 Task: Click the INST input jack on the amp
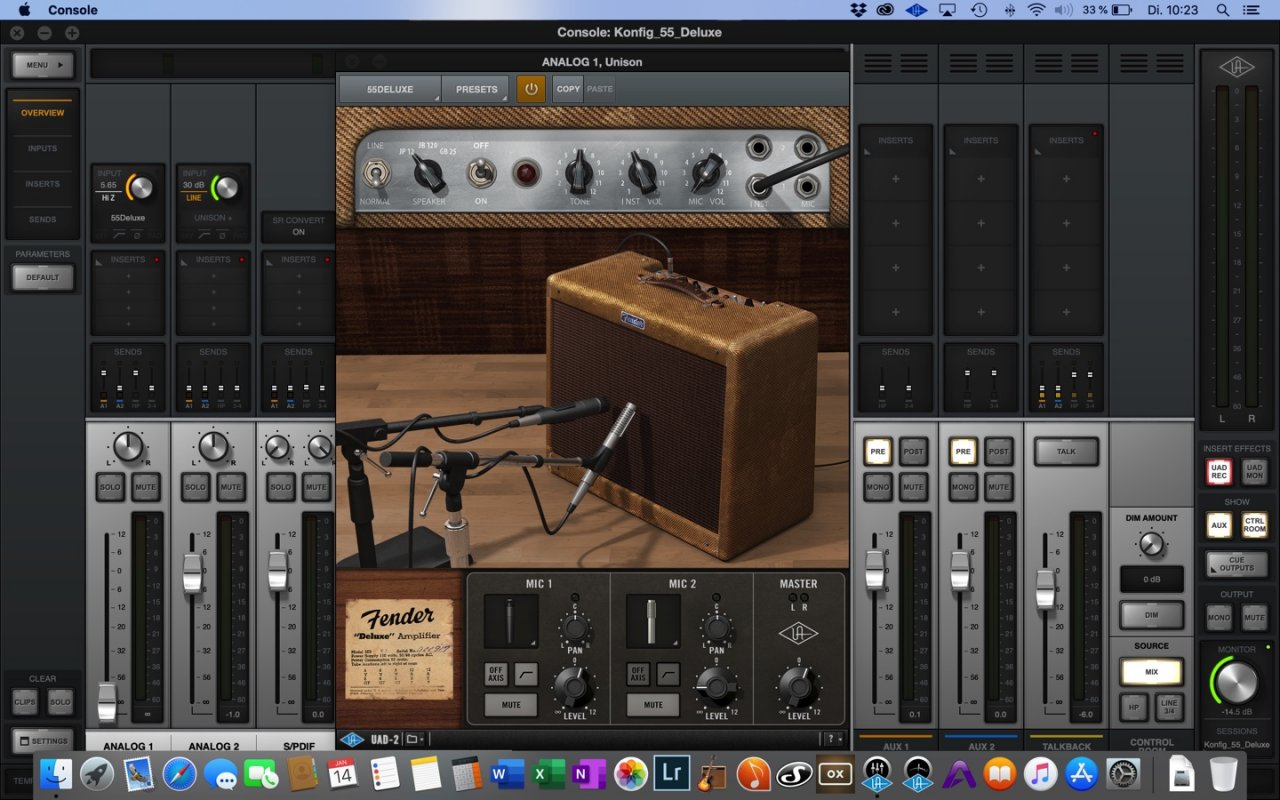click(759, 185)
